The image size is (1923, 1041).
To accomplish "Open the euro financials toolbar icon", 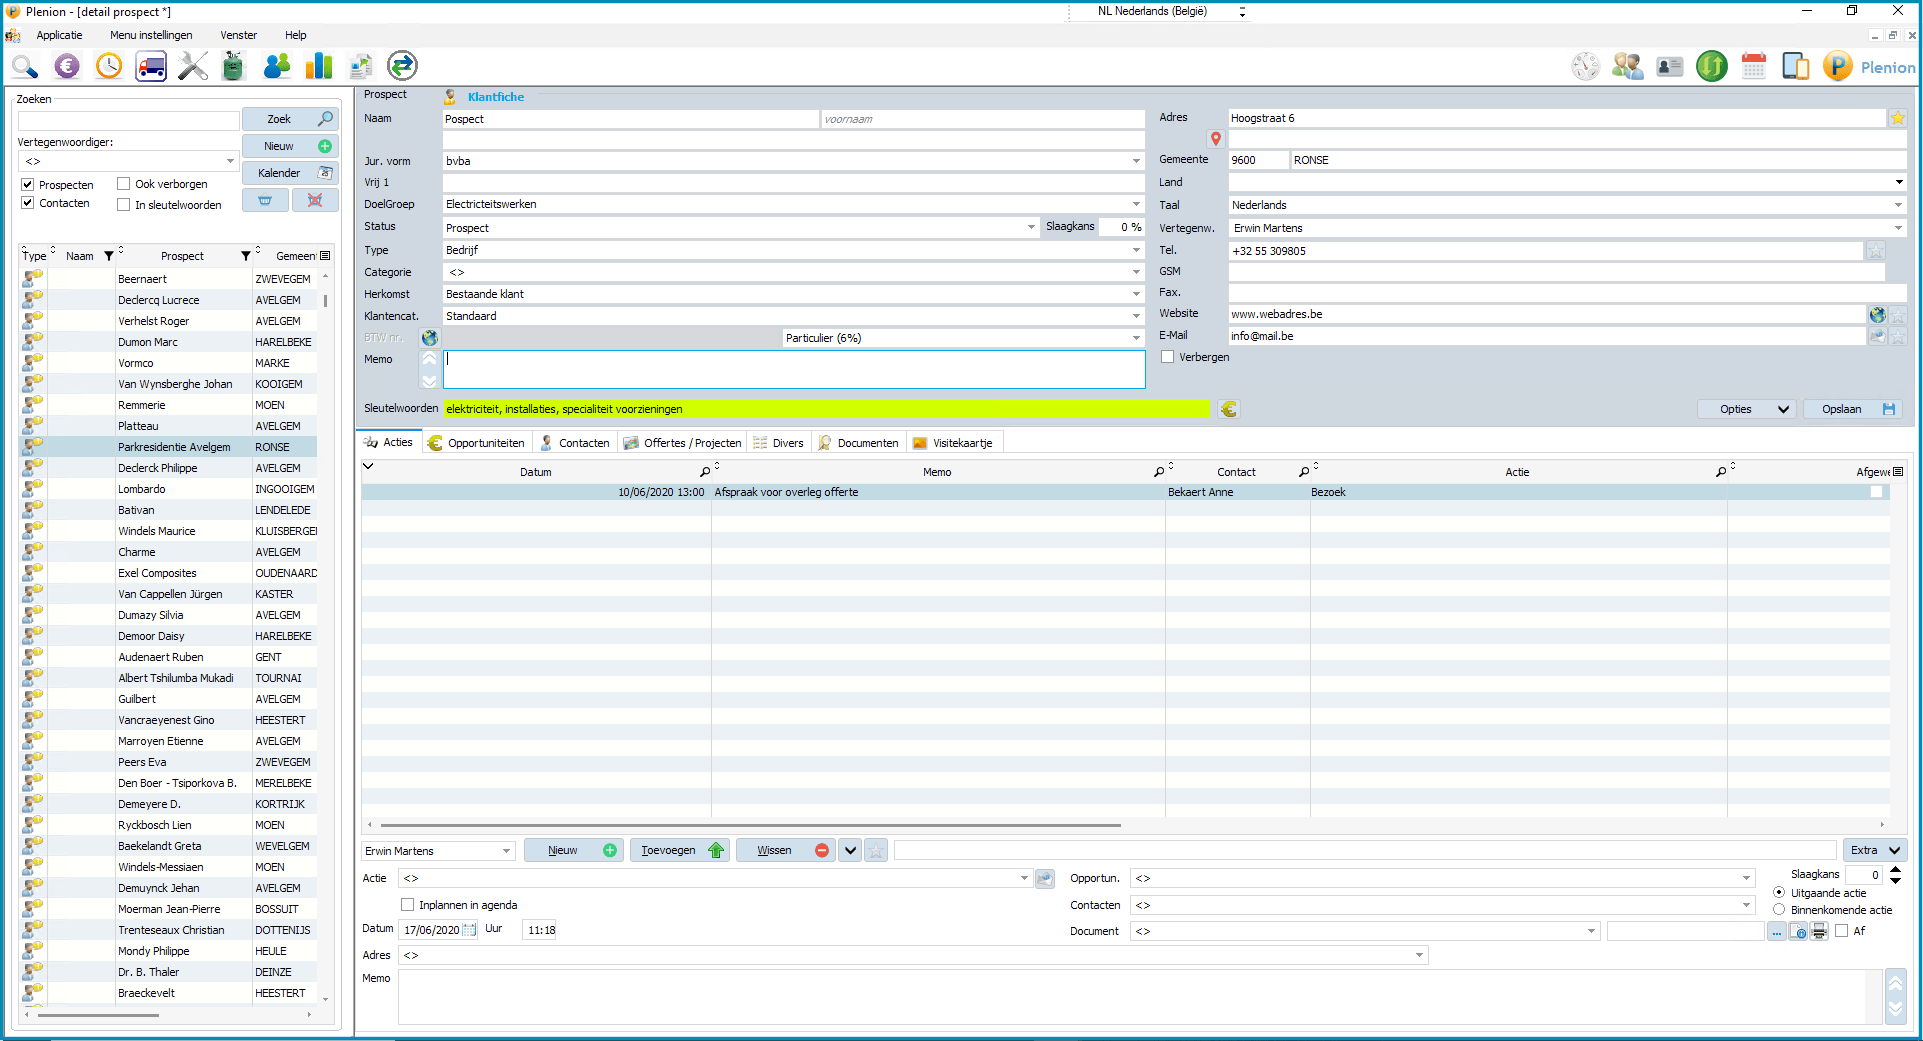I will tap(67, 66).
